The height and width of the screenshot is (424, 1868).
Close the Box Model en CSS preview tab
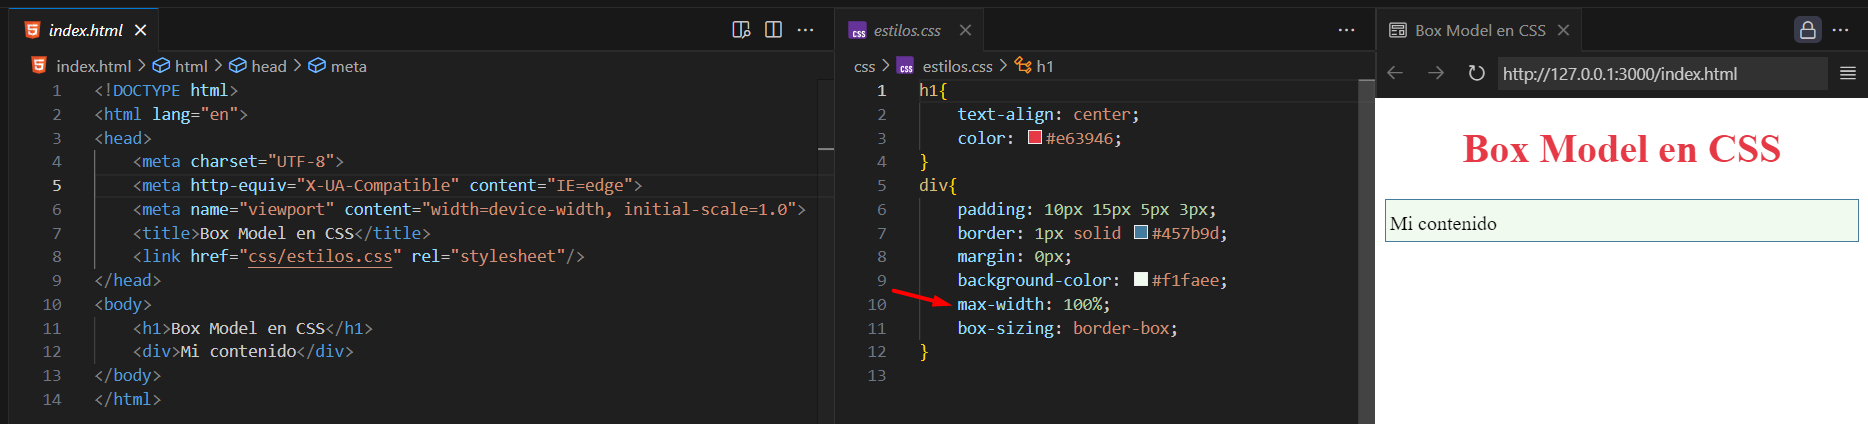[1563, 30]
